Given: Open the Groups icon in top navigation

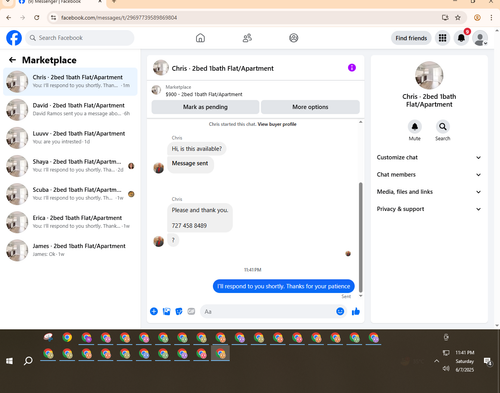Looking at the screenshot, I should coord(294,38).
